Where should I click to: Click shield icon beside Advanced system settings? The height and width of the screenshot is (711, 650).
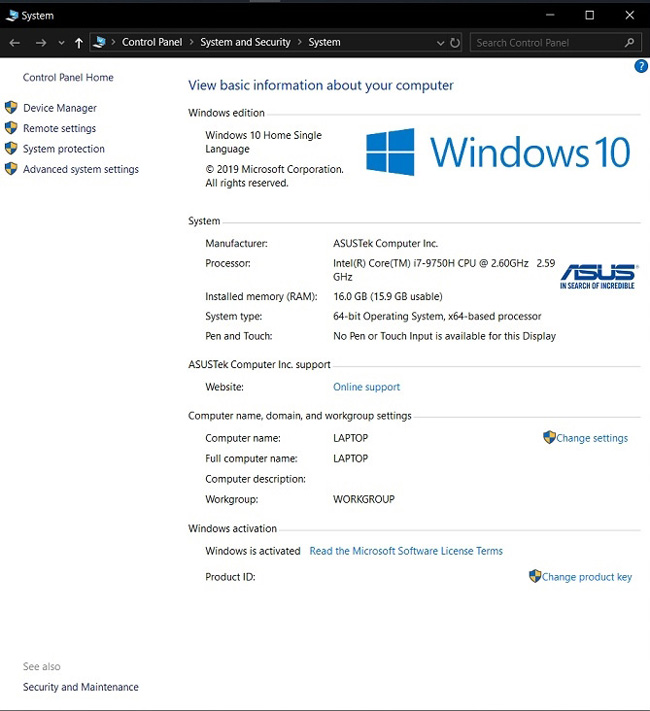11,169
